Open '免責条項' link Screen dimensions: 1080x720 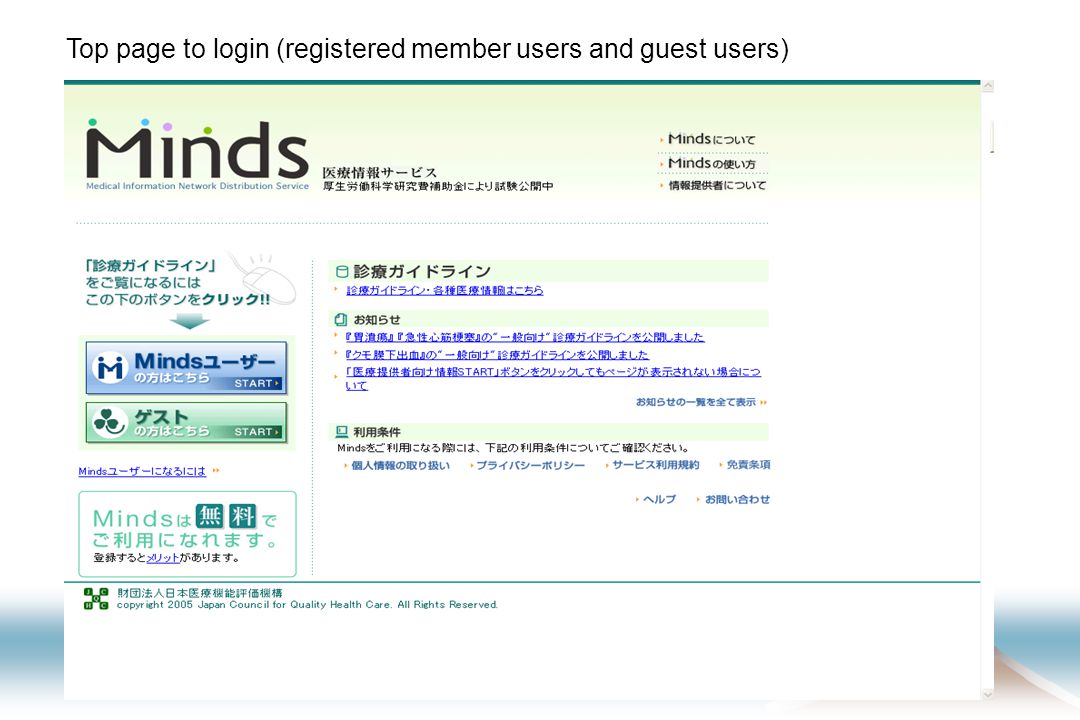(748, 465)
